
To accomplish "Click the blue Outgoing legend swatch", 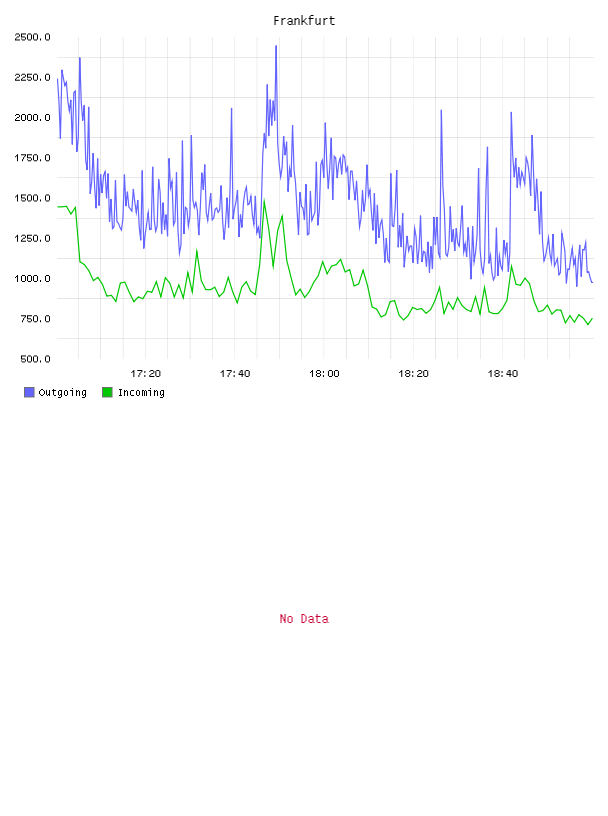I will click(29, 392).
